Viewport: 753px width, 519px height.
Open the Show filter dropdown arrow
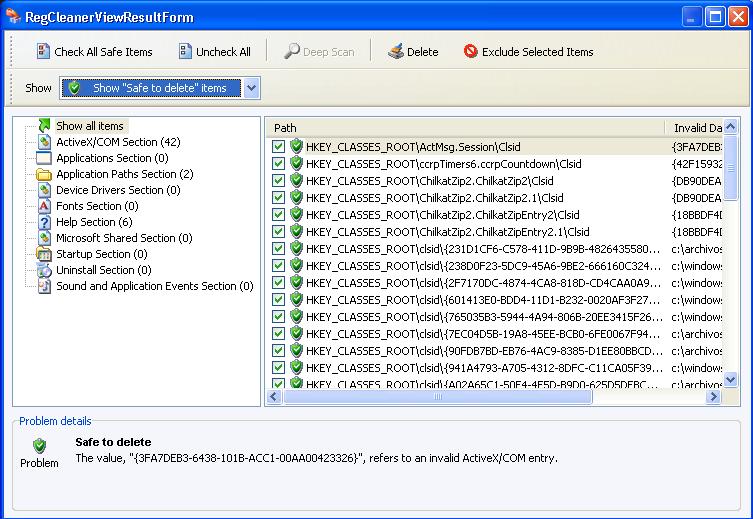(252, 88)
